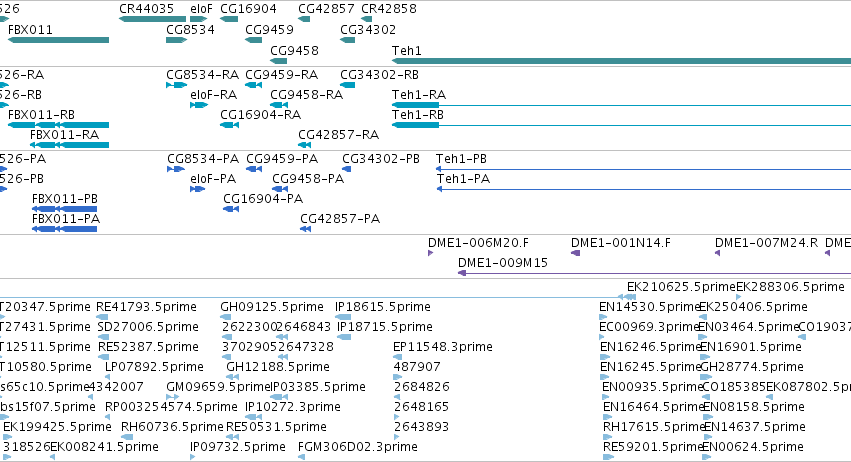The width and height of the screenshot is (851, 462).
Task: Click the 2684826 EST label
Action: click(x=421, y=387)
